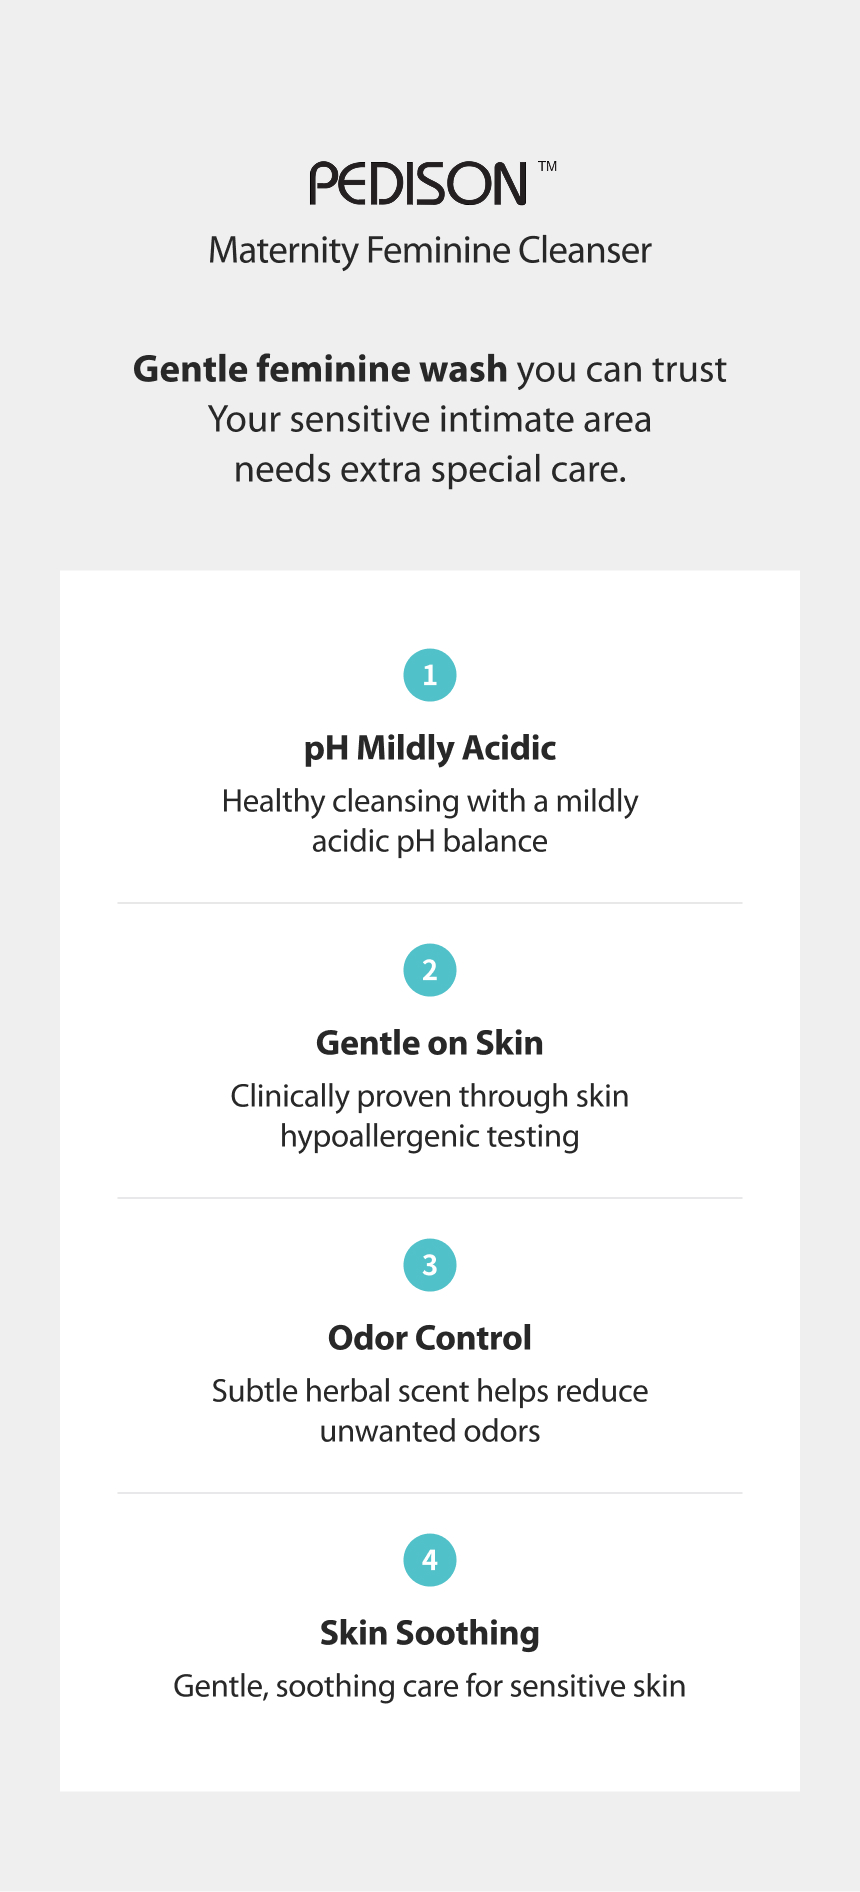Click Your sensitive intimate area line
The width and height of the screenshot is (860, 1892).
430,419
